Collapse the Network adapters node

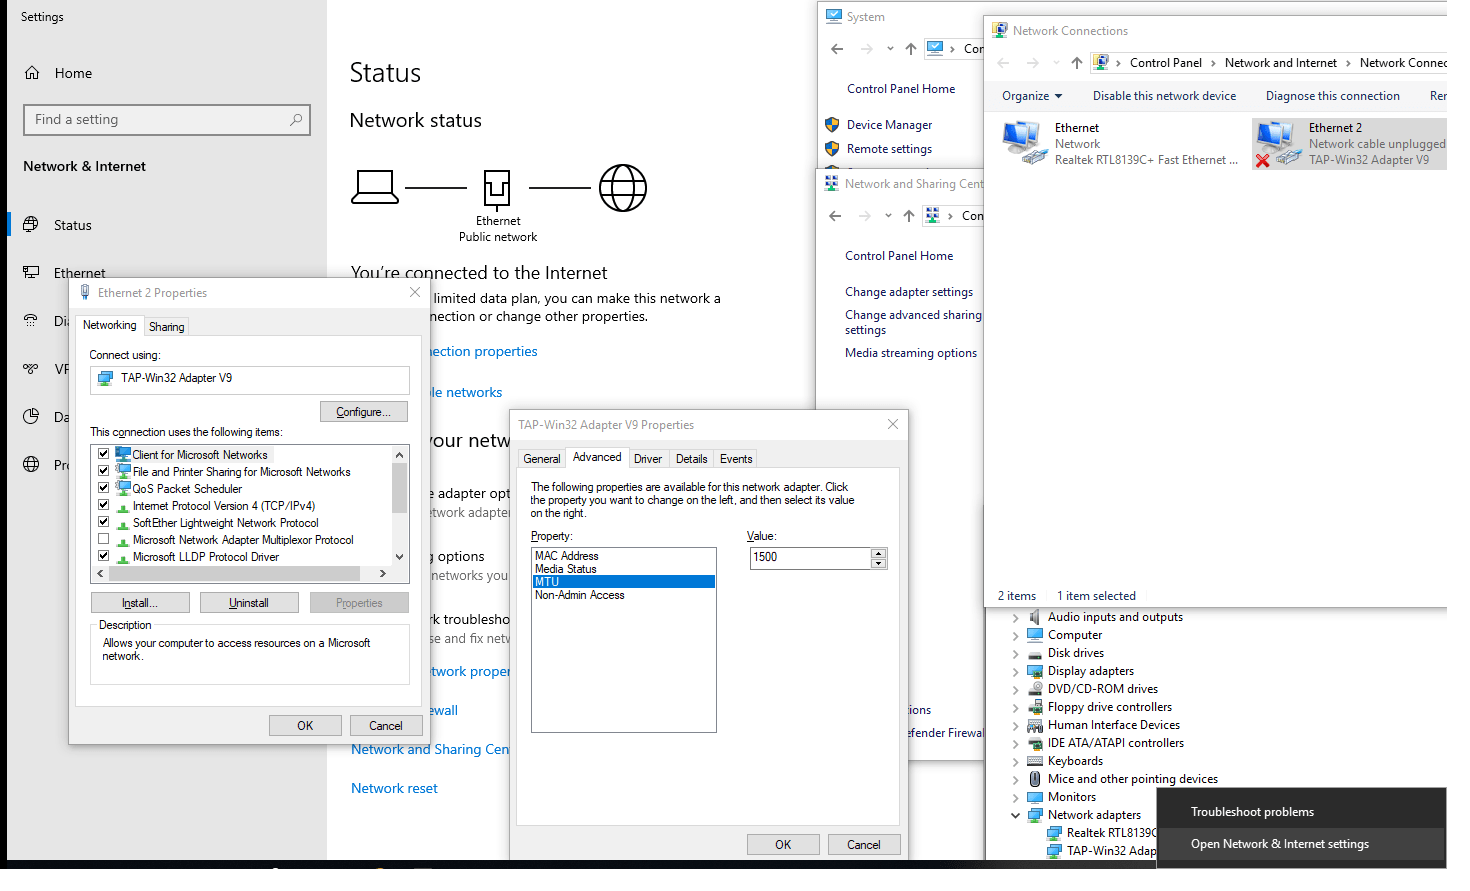pos(1016,815)
